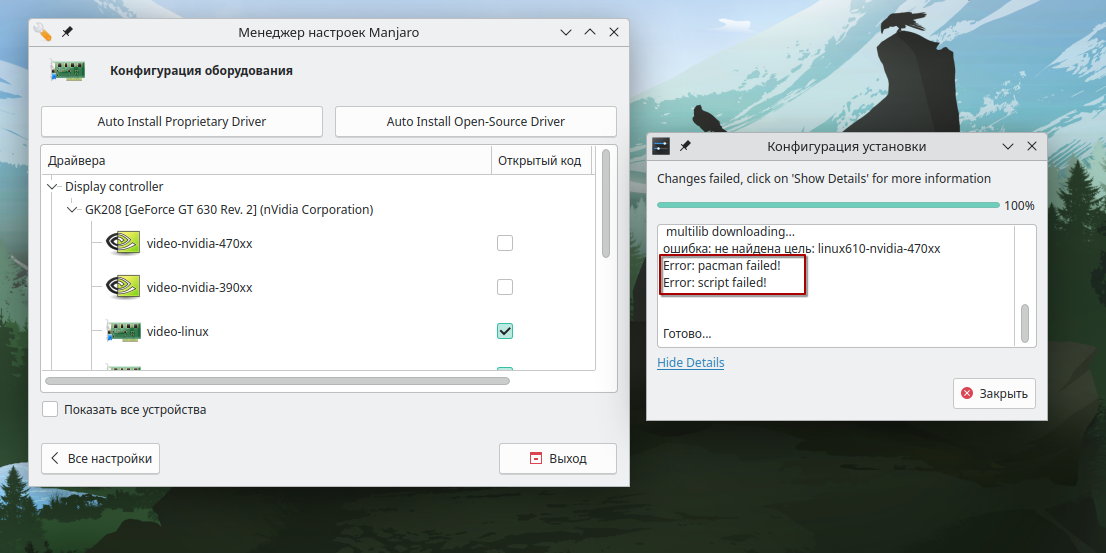The image size is (1106, 553).
Task: Maximize the Manjaro settings manager window
Action: (x=590, y=32)
